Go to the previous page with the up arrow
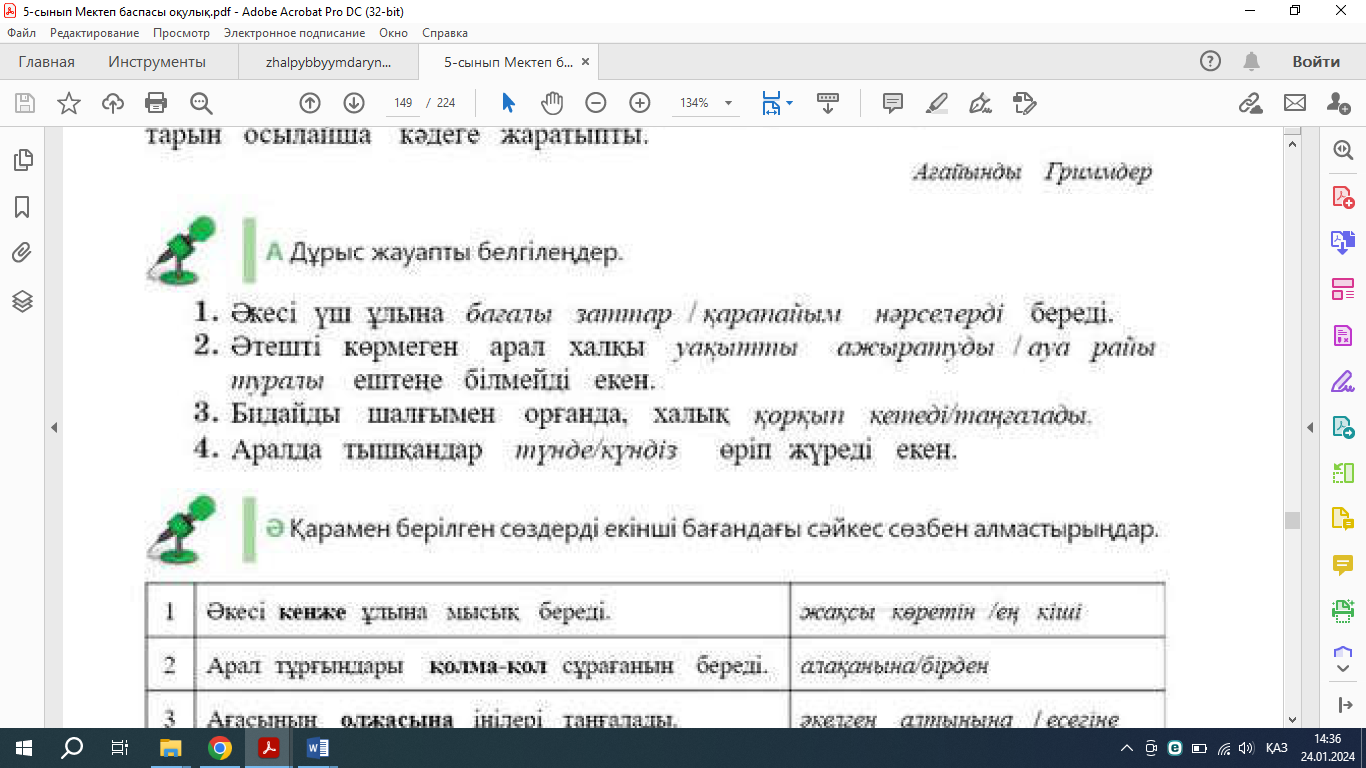 tap(310, 103)
